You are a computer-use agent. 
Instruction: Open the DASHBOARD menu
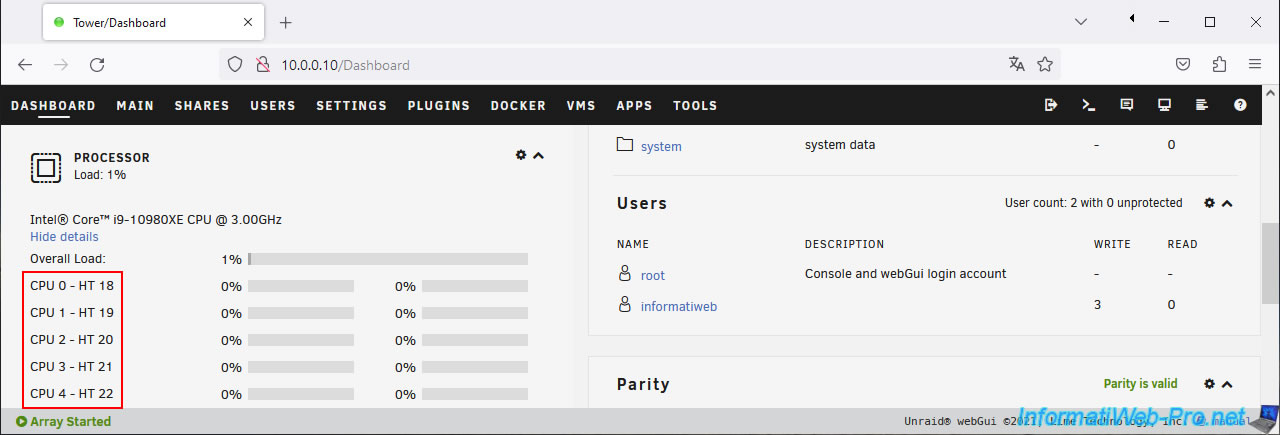53,105
